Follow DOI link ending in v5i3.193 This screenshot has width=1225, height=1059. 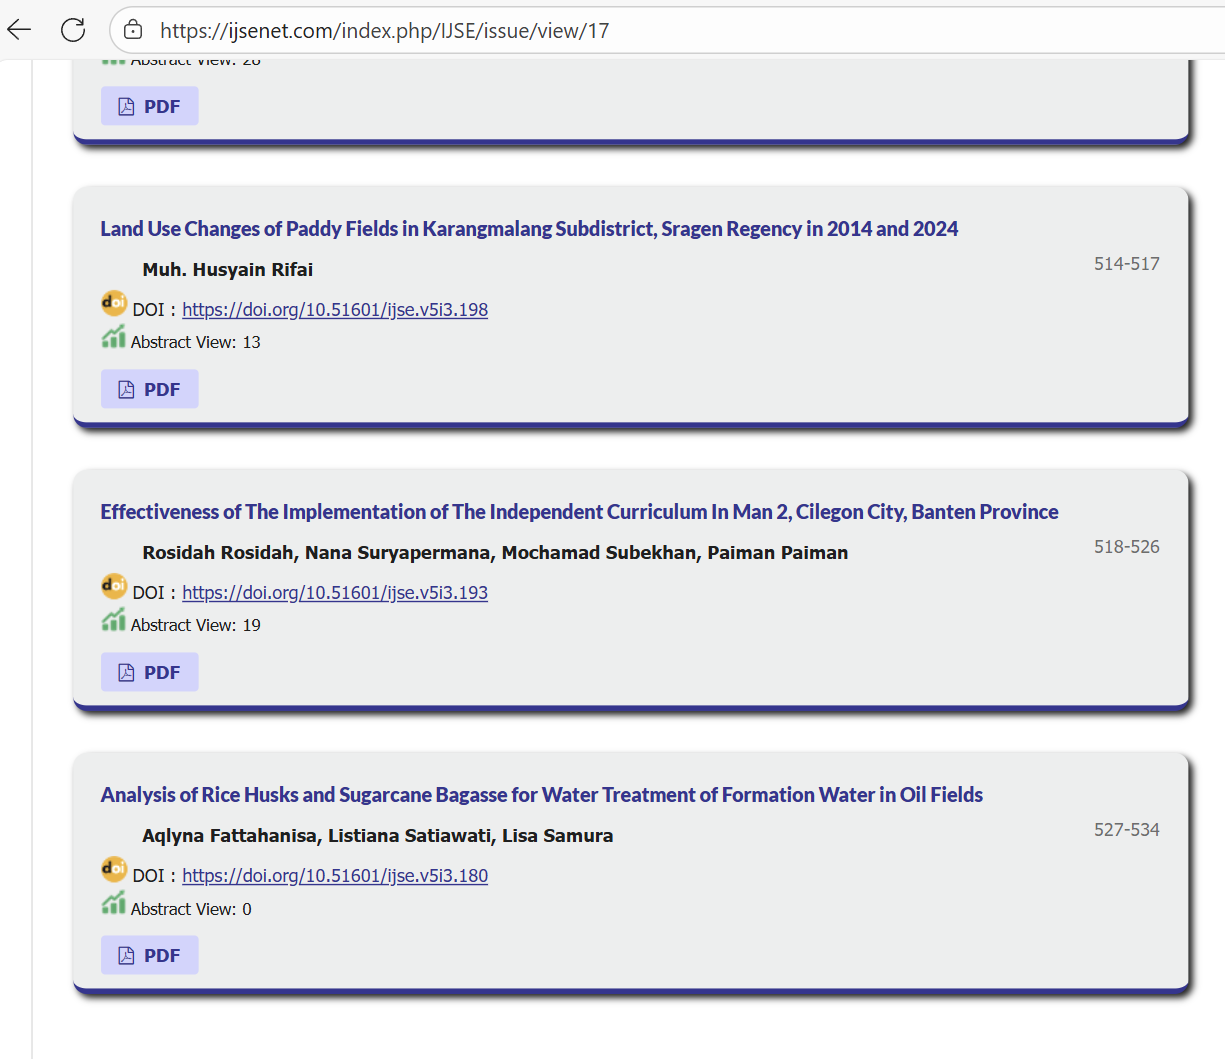[335, 593]
